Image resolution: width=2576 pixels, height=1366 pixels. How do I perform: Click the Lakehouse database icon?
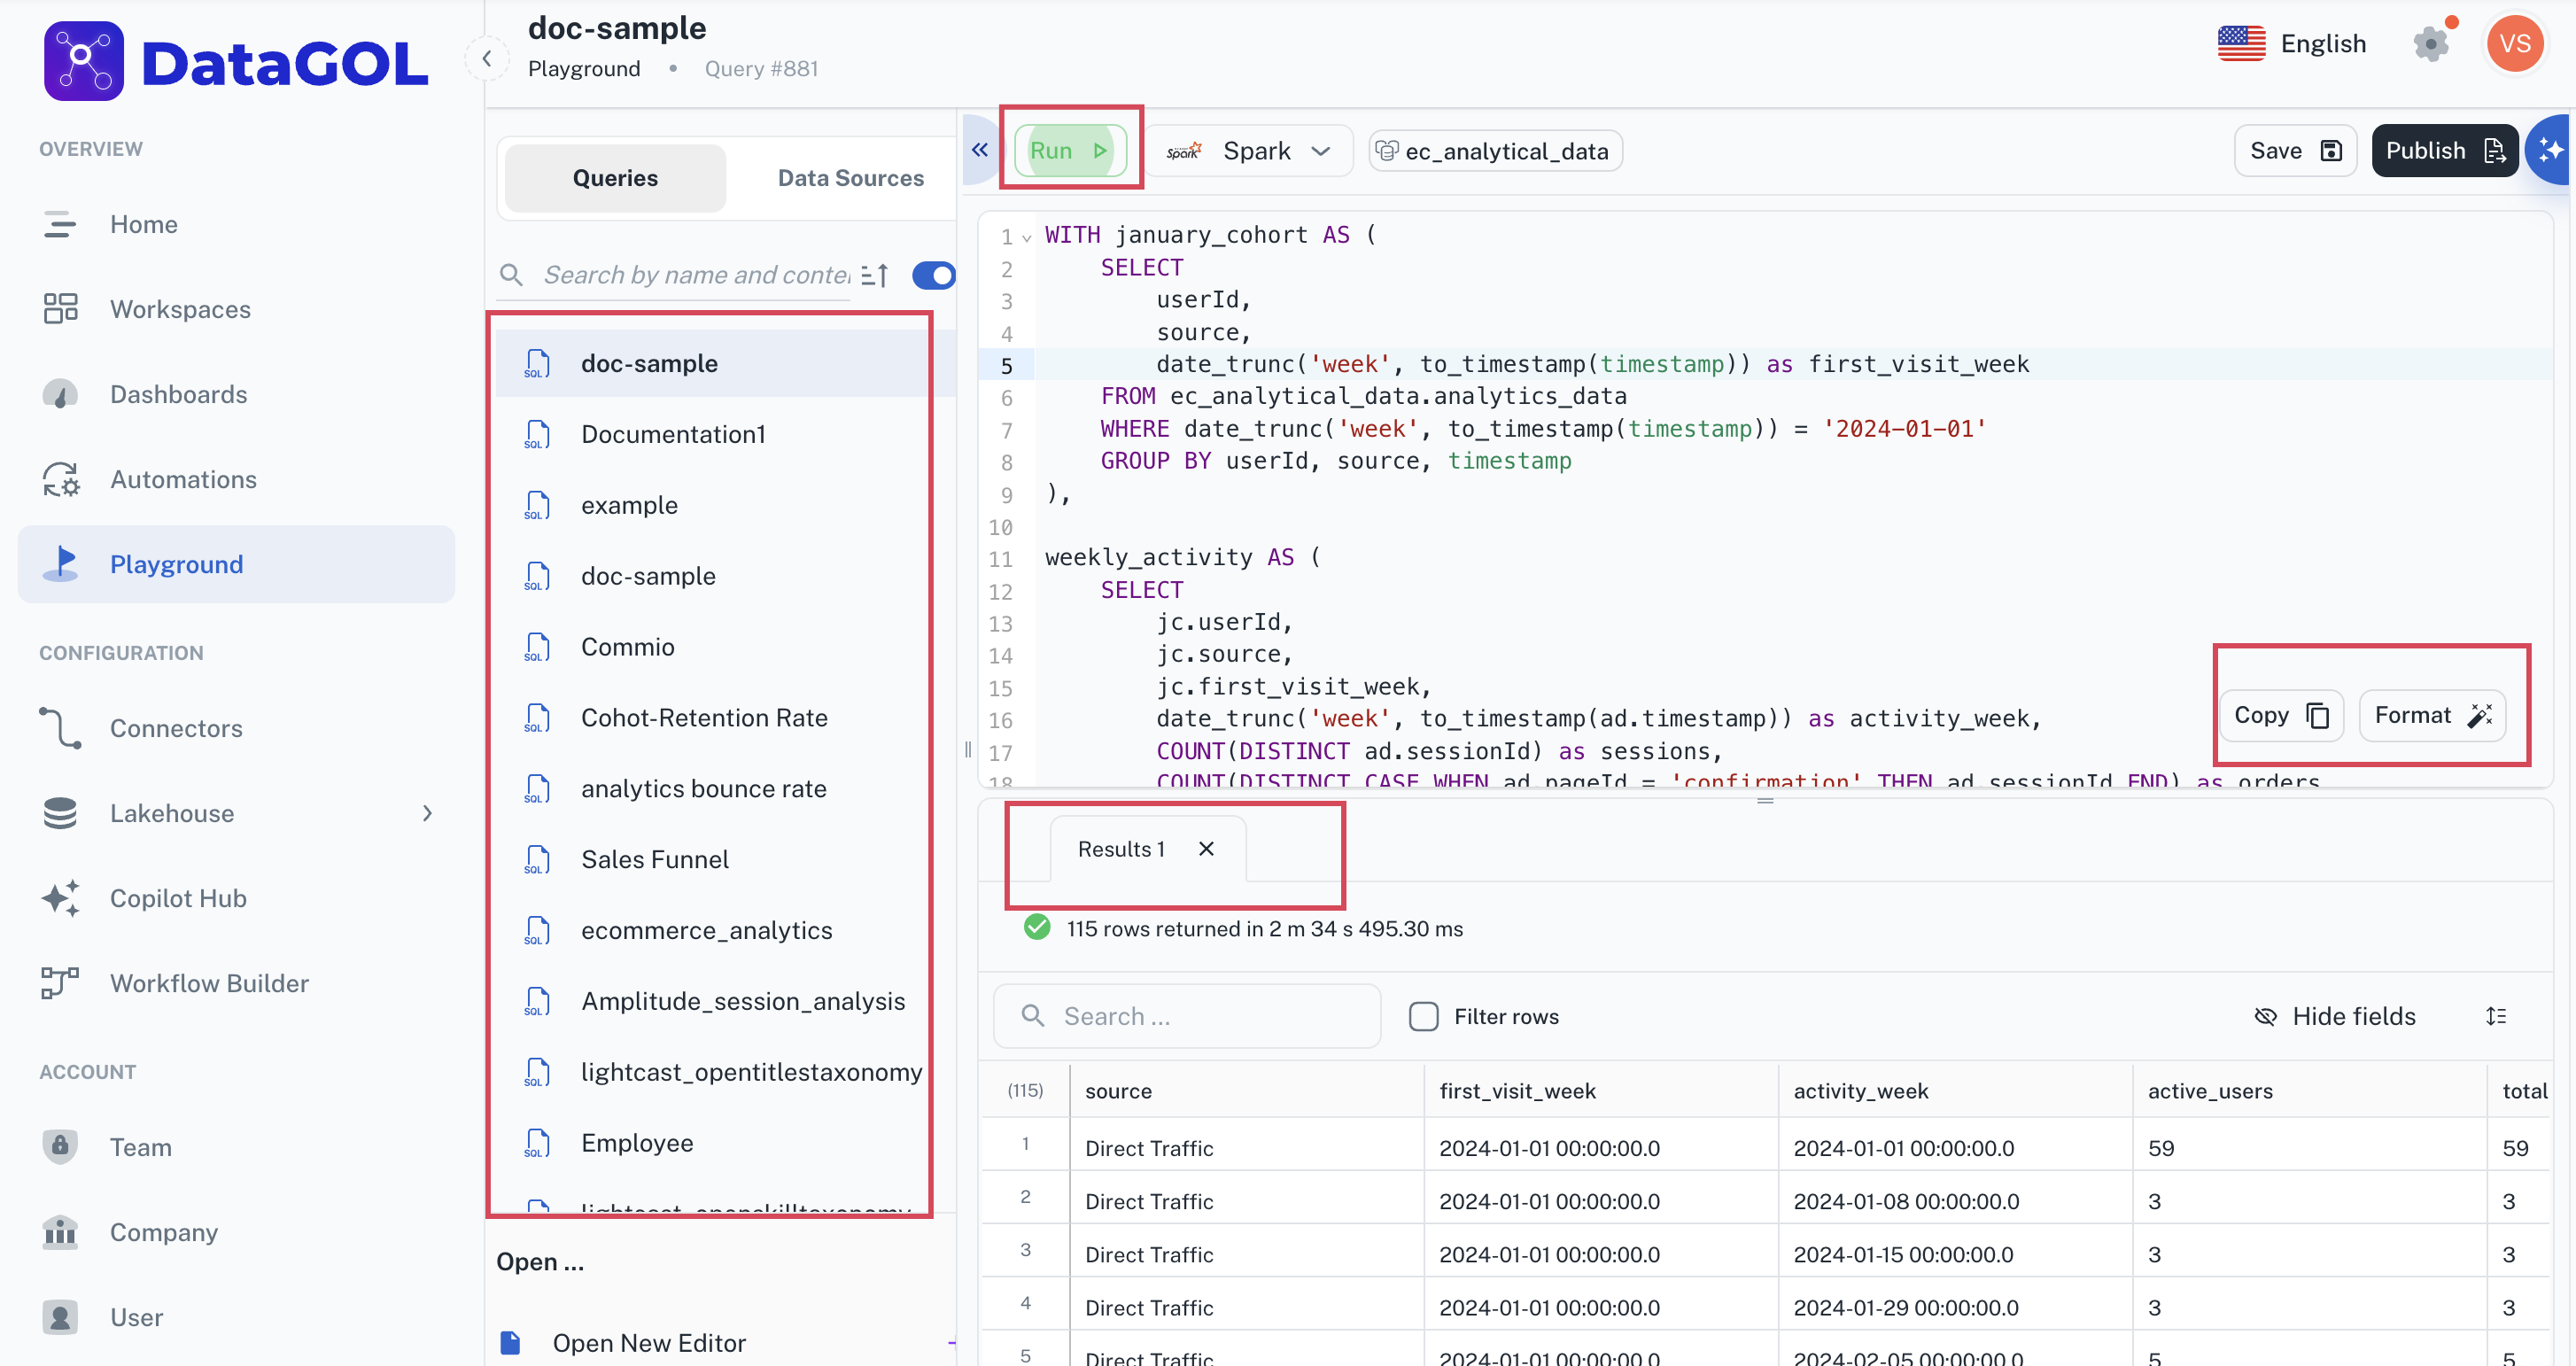coord(60,813)
